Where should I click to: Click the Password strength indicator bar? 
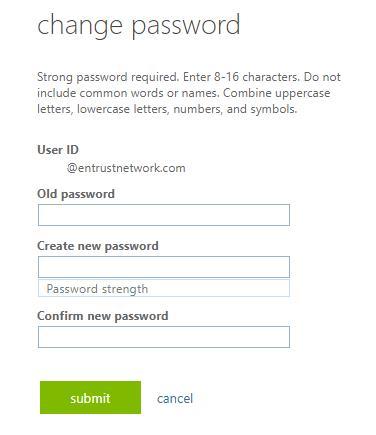coord(164,288)
